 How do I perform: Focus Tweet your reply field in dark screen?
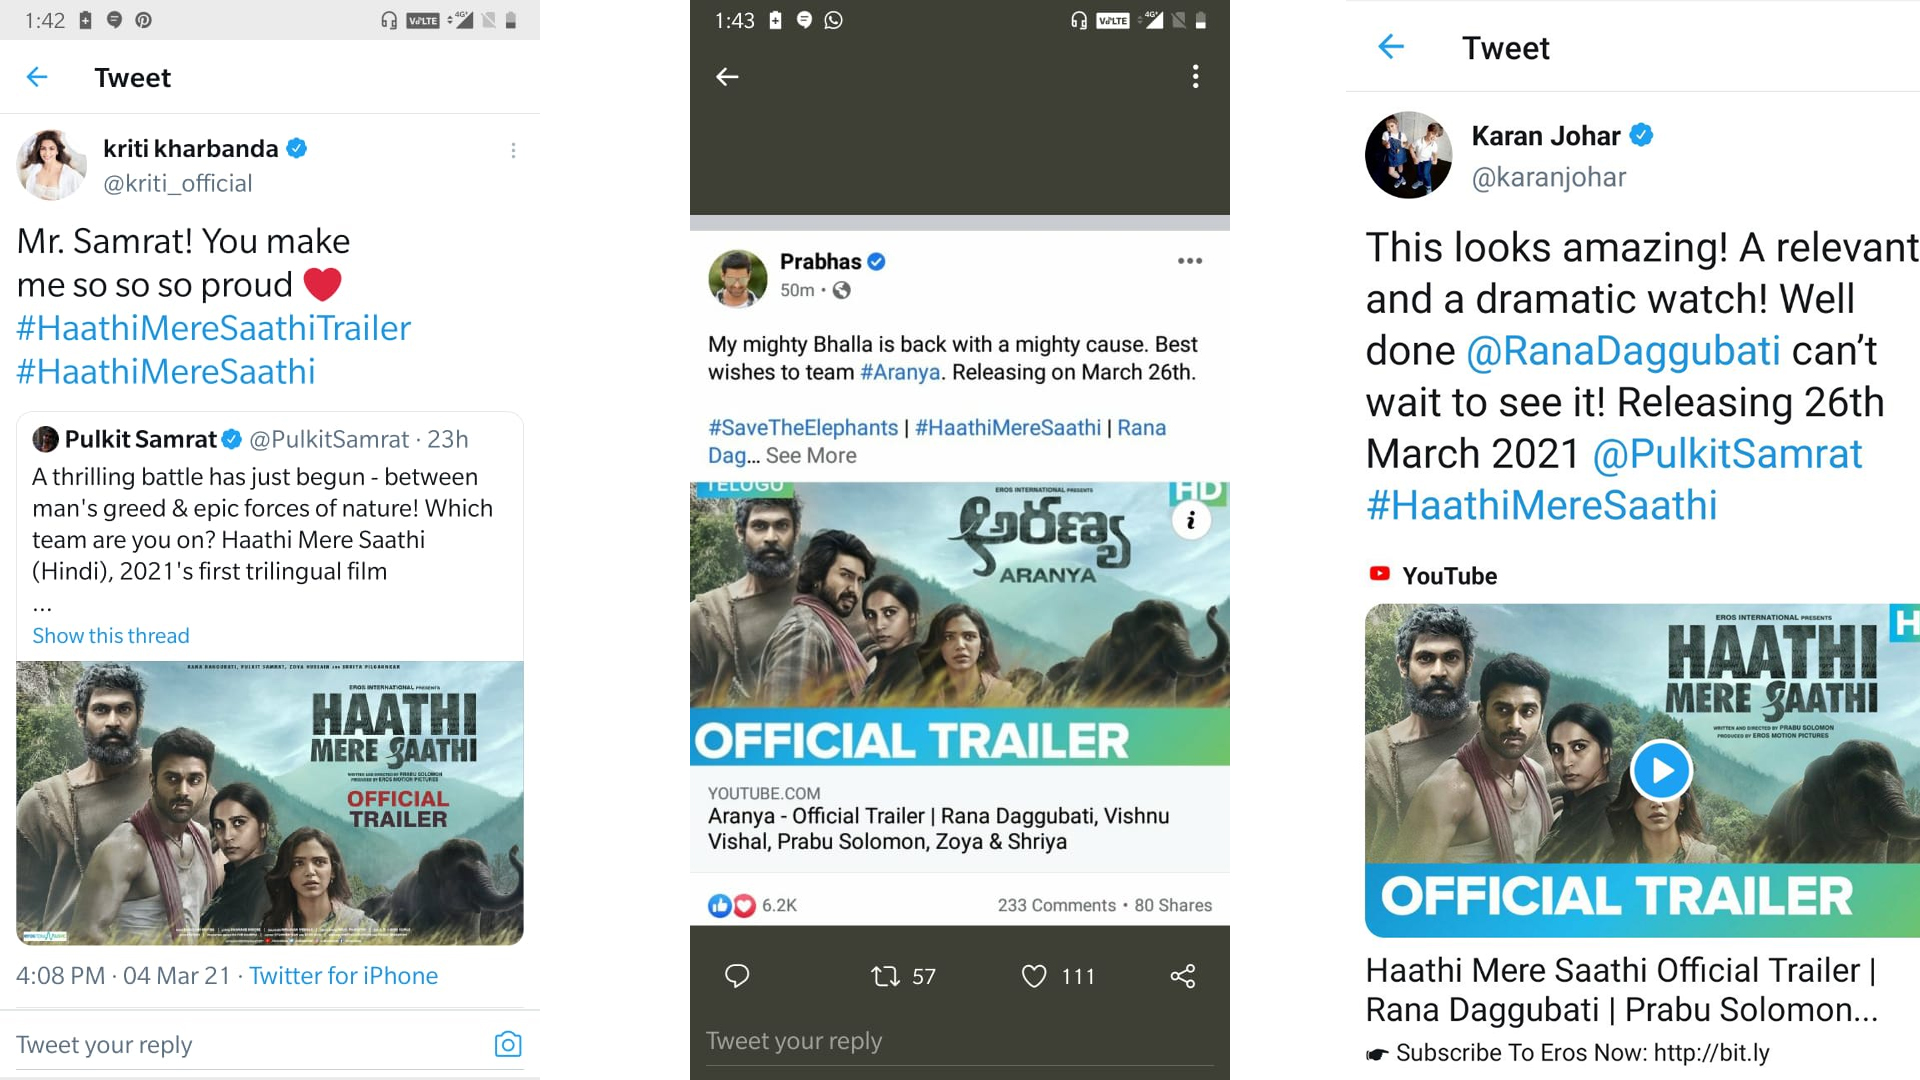960,1041
